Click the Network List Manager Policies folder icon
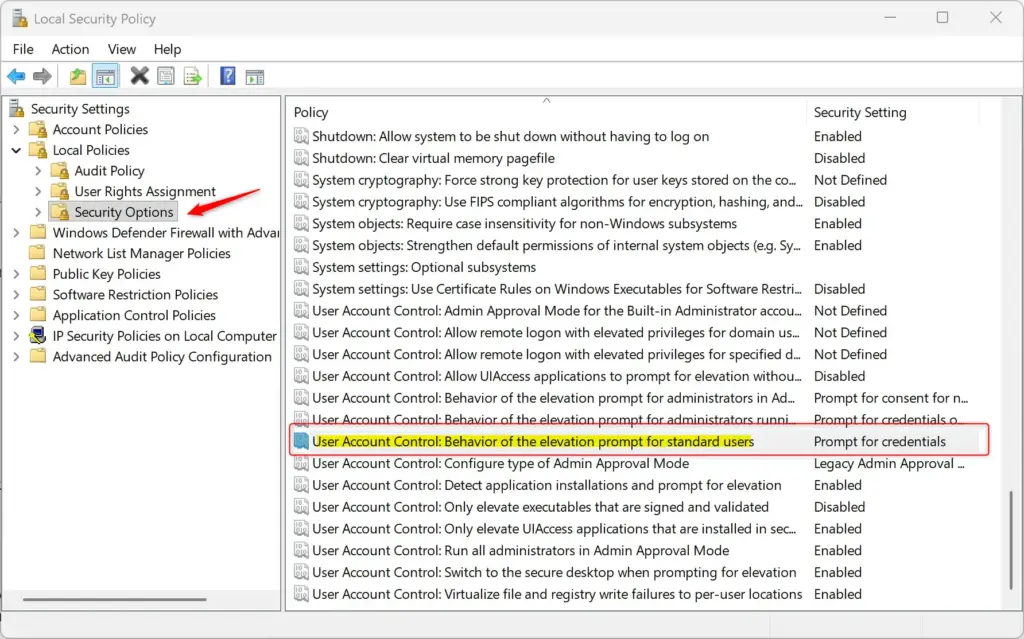Image resolution: width=1024 pixels, height=639 pixels. pos(39,252)
